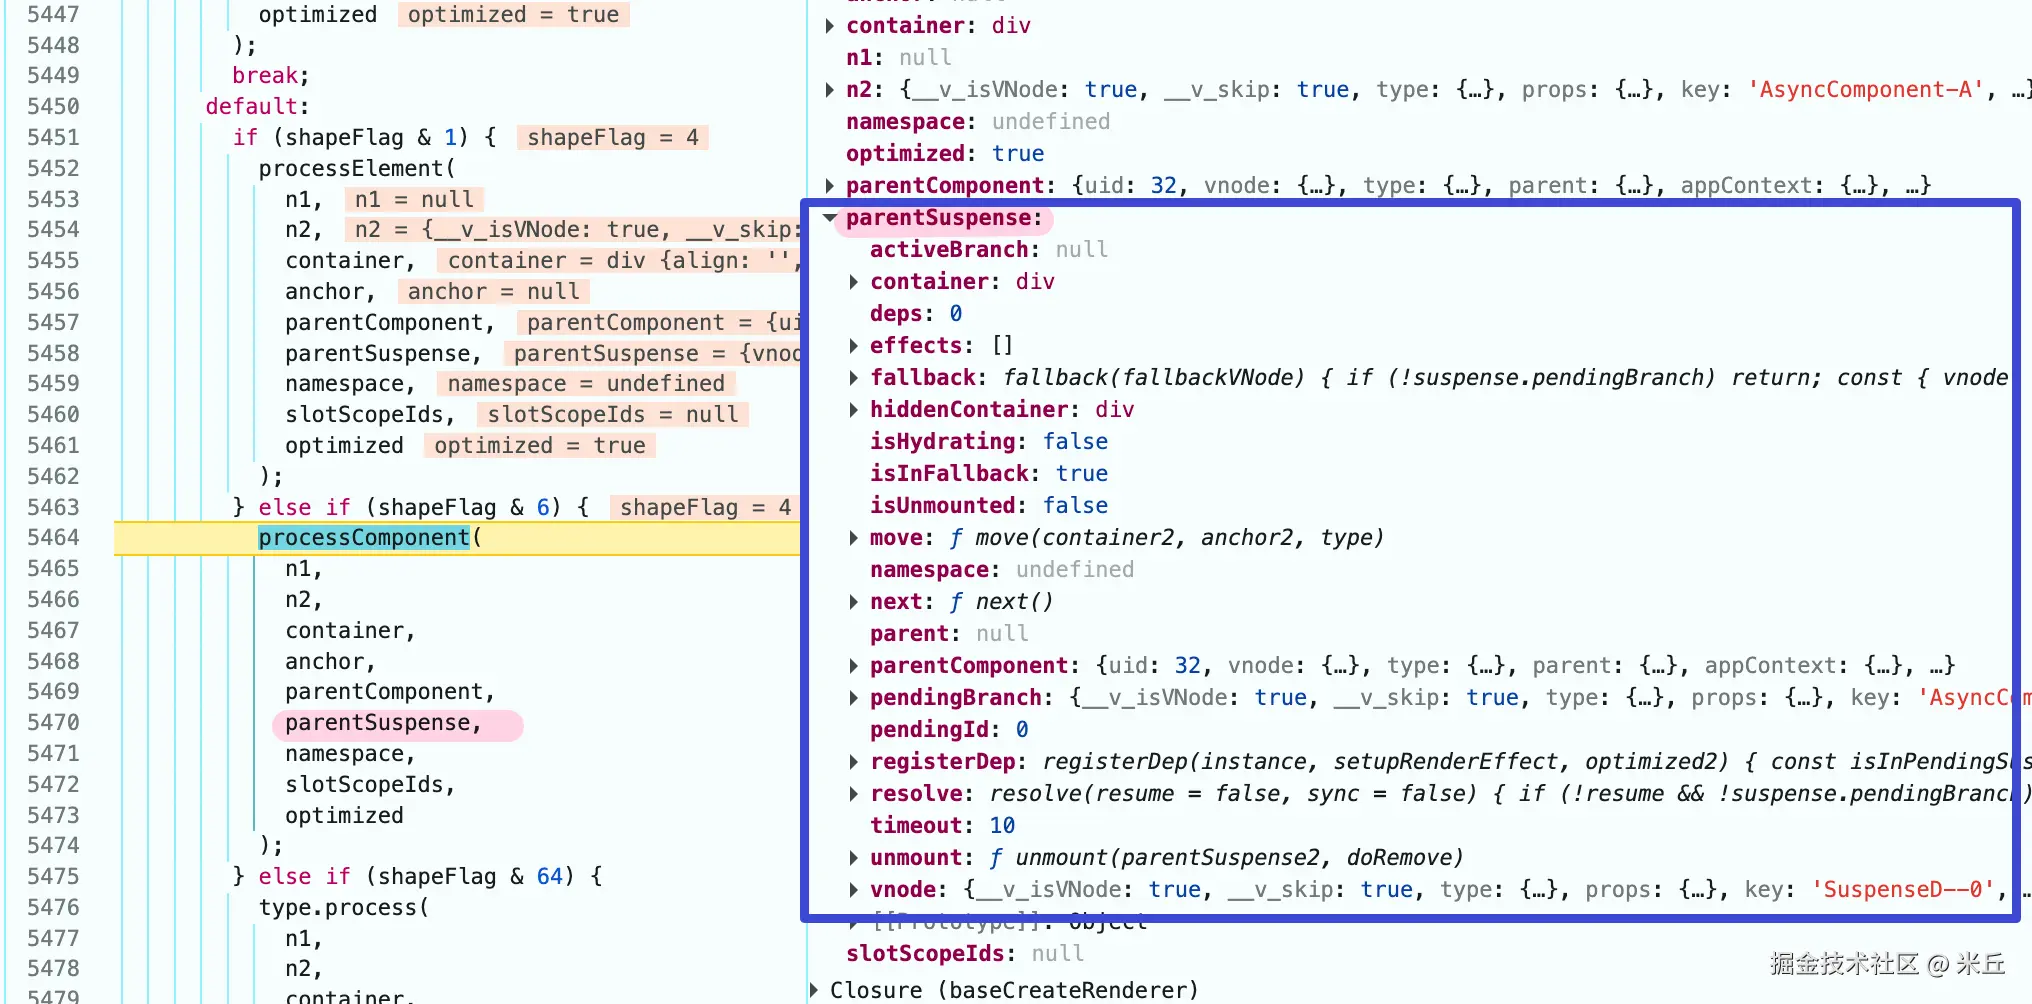Click line number 5475 in the gutter
This screenshot has width=2032, height=1004.
[53, 876]
